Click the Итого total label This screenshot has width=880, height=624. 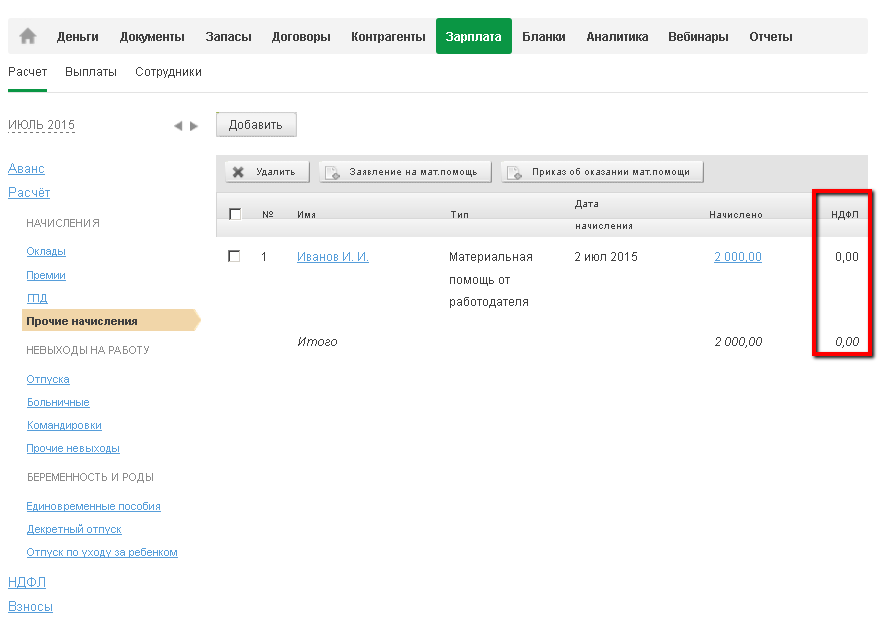317,341
